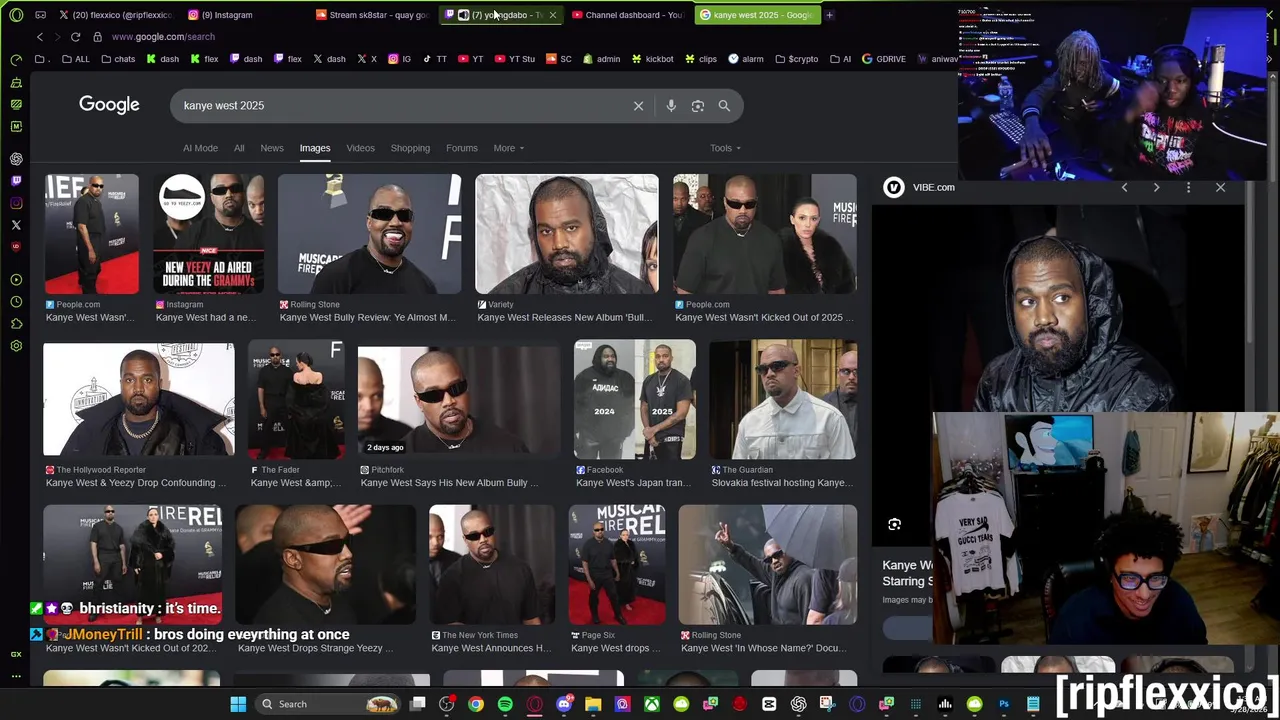Open Discord from the taskbar
Screen dimensions: 1280x720
pyautogui.click(x=564, y=704)
